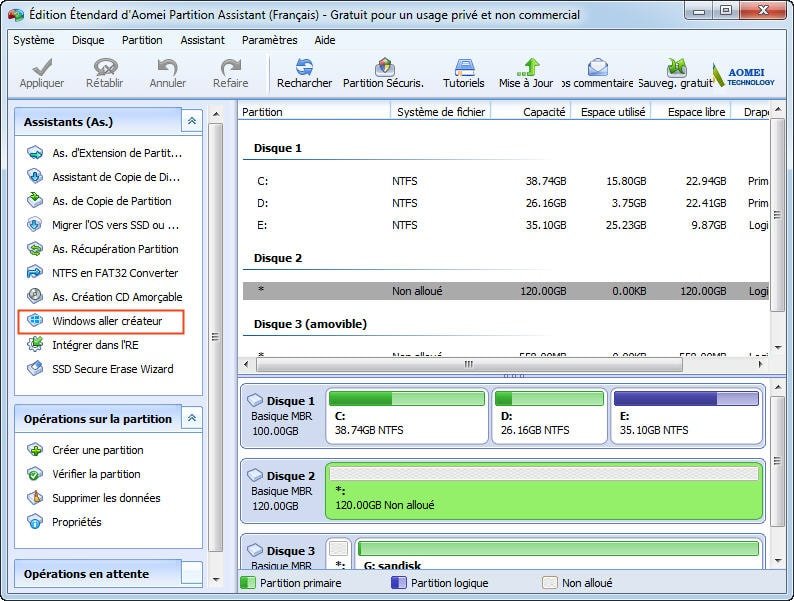Click the Propriétés icon
This screenshot has width=794, height=601.
(x=35, y=522)
